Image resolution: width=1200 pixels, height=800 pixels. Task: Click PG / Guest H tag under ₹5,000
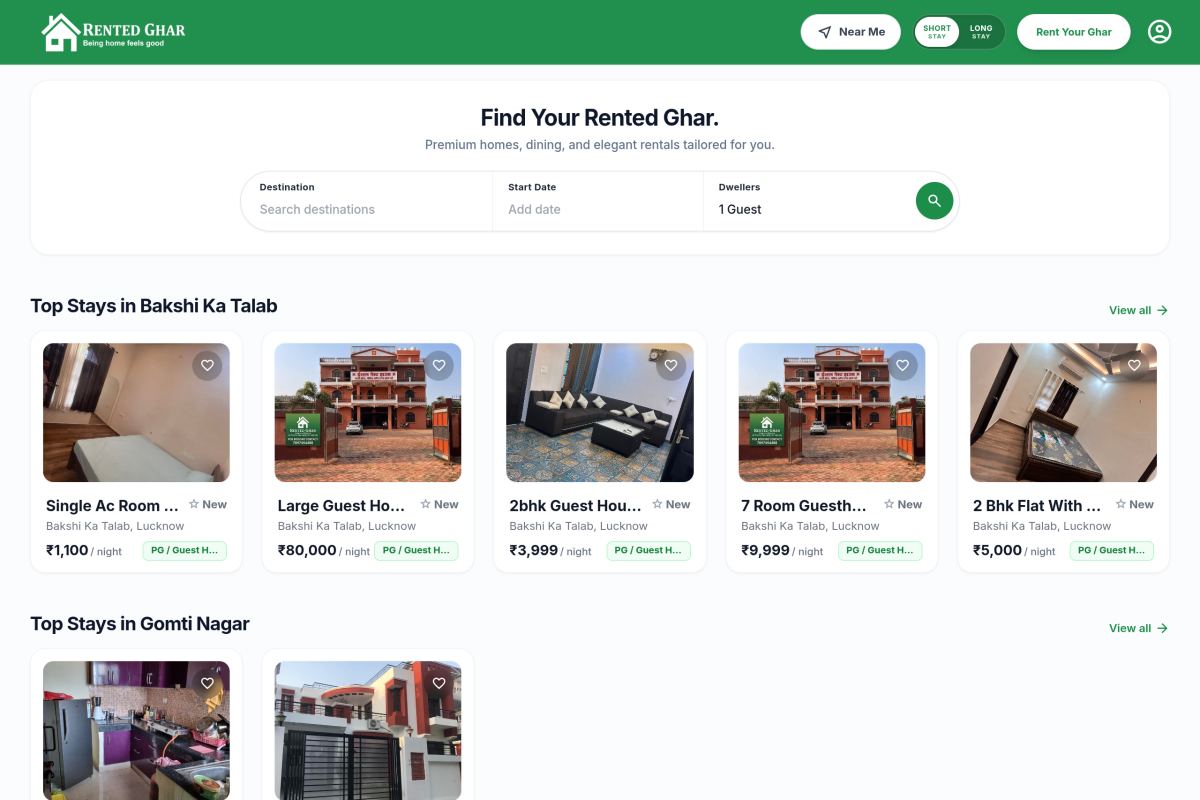(1112, 550)
